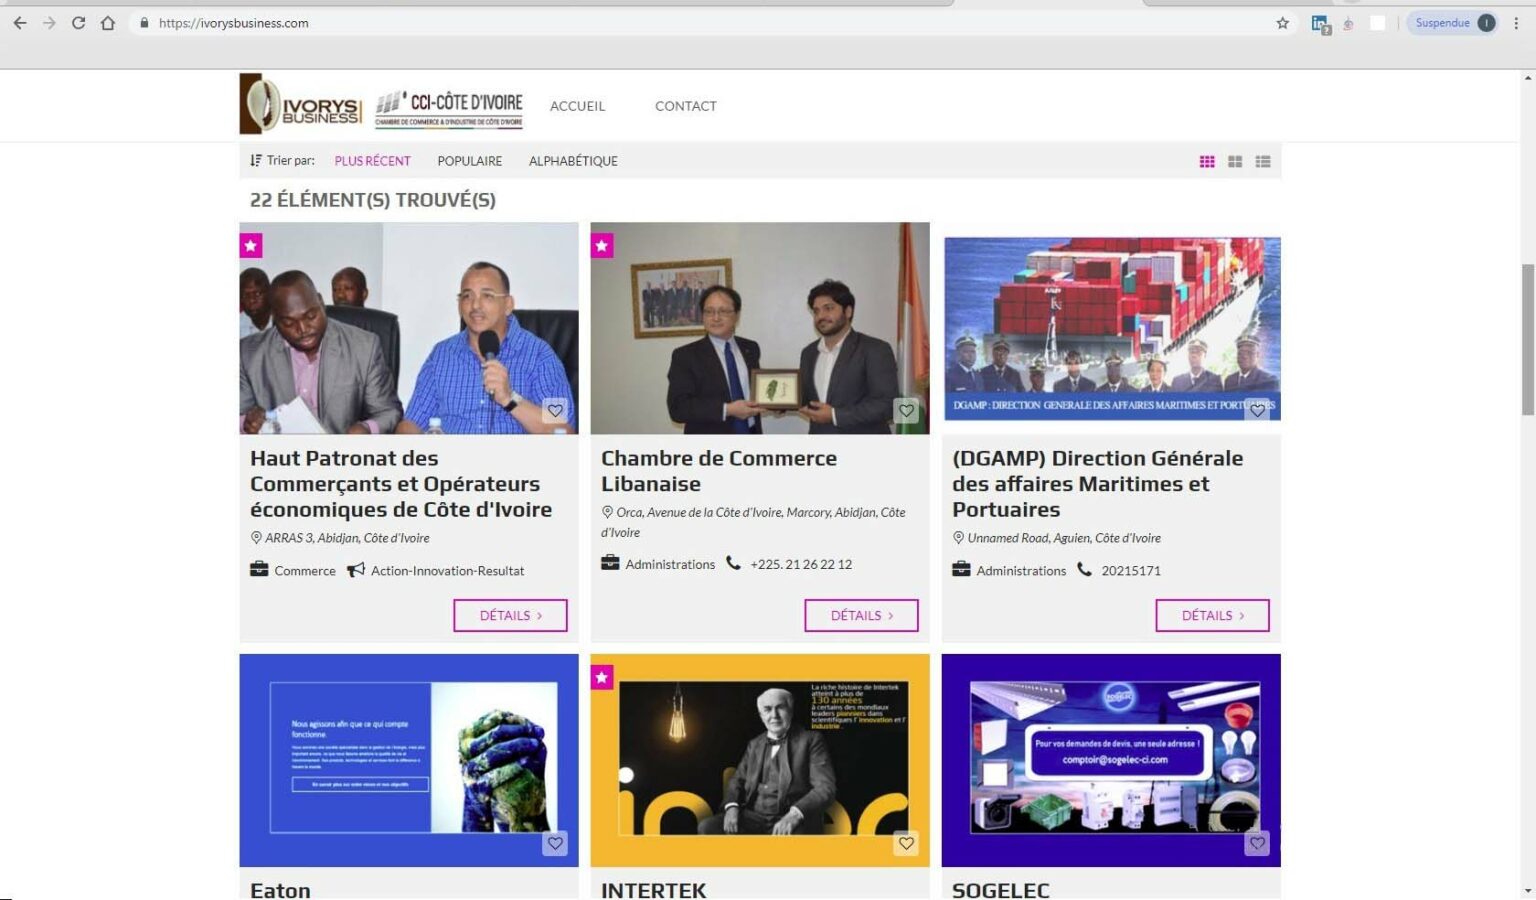Toggle heart on DGAMP listing image
Image resolution: width=1536 pixels, height=900 pixels.
tap(1257, 410)
